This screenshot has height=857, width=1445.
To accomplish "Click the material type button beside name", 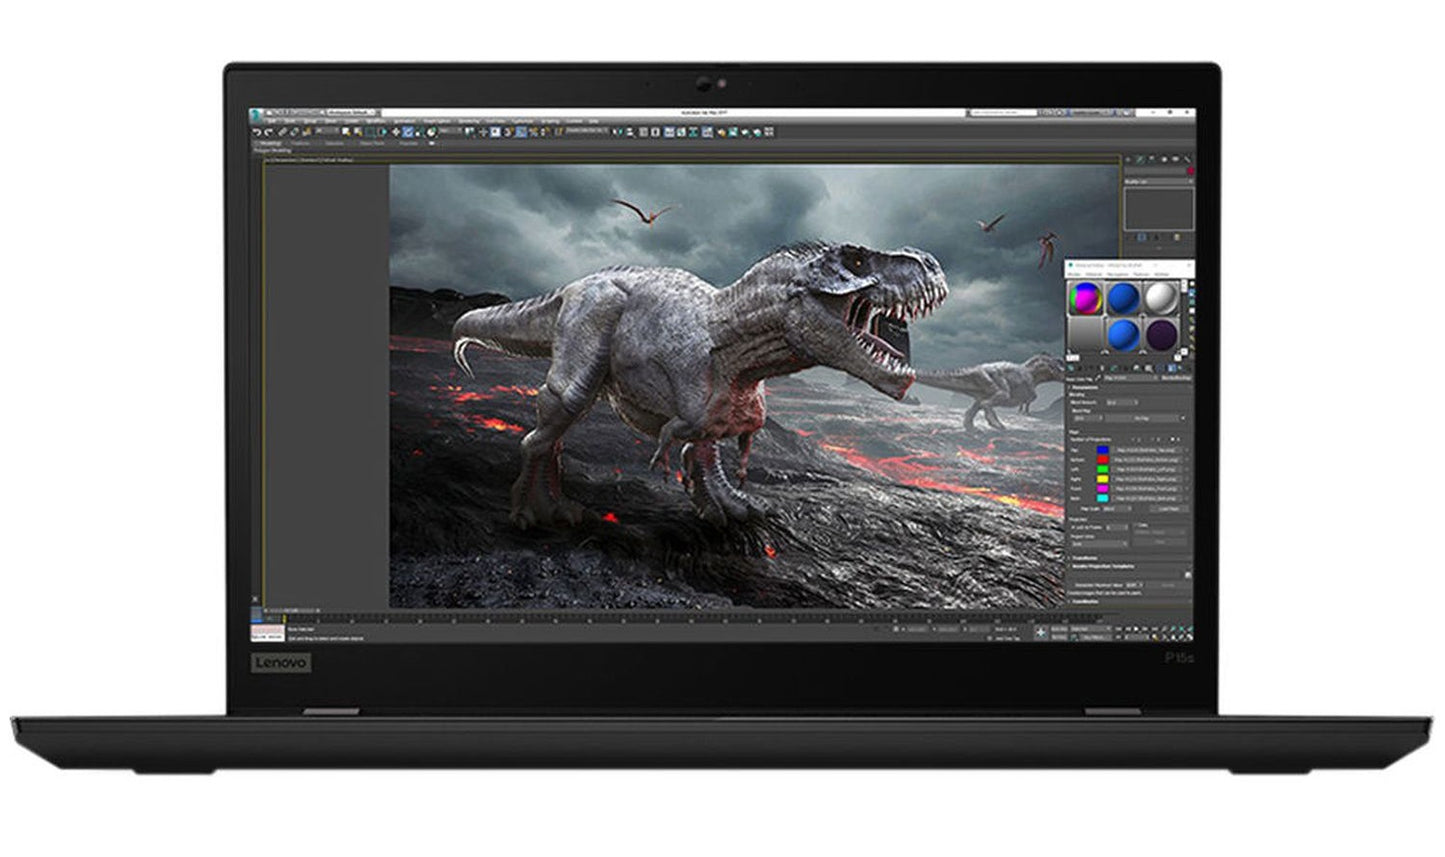I will (x=1177, y=377).
